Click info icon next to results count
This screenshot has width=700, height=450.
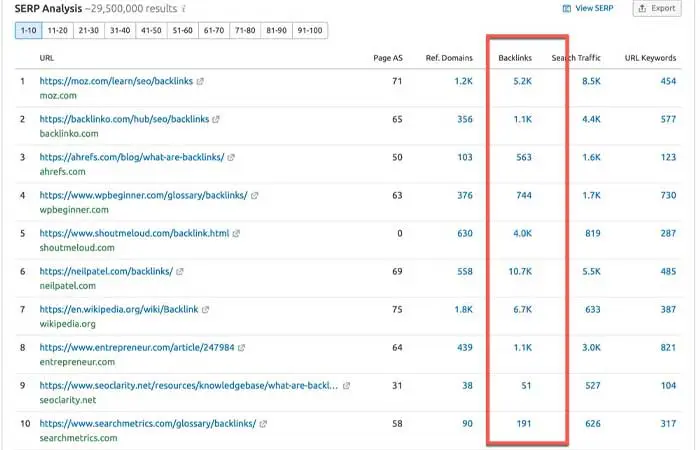[184, 8]
